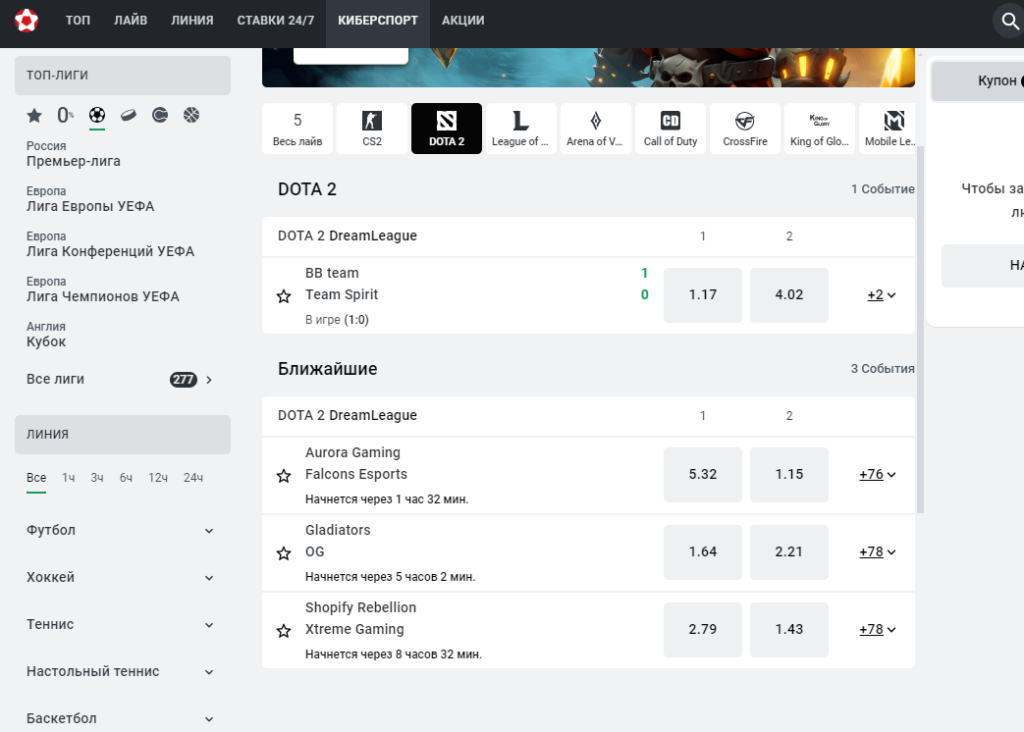Select the Все time filter tab

click(36, 478)
